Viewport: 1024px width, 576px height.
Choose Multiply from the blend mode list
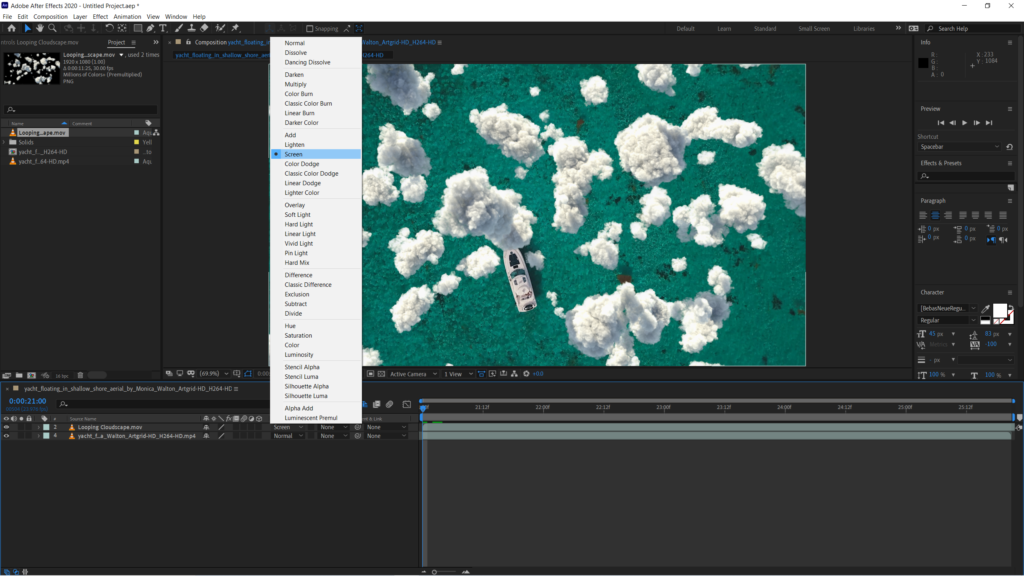click(296, 84)
